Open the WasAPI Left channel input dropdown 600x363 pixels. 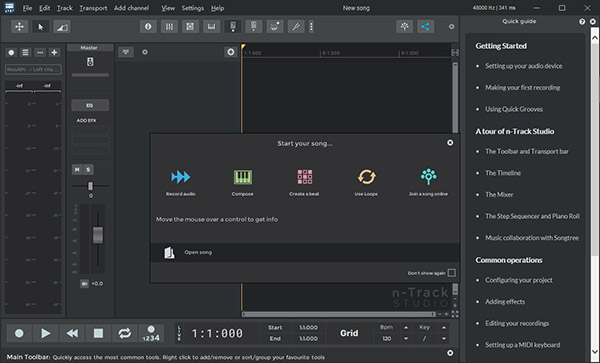[x=33, y=69]
